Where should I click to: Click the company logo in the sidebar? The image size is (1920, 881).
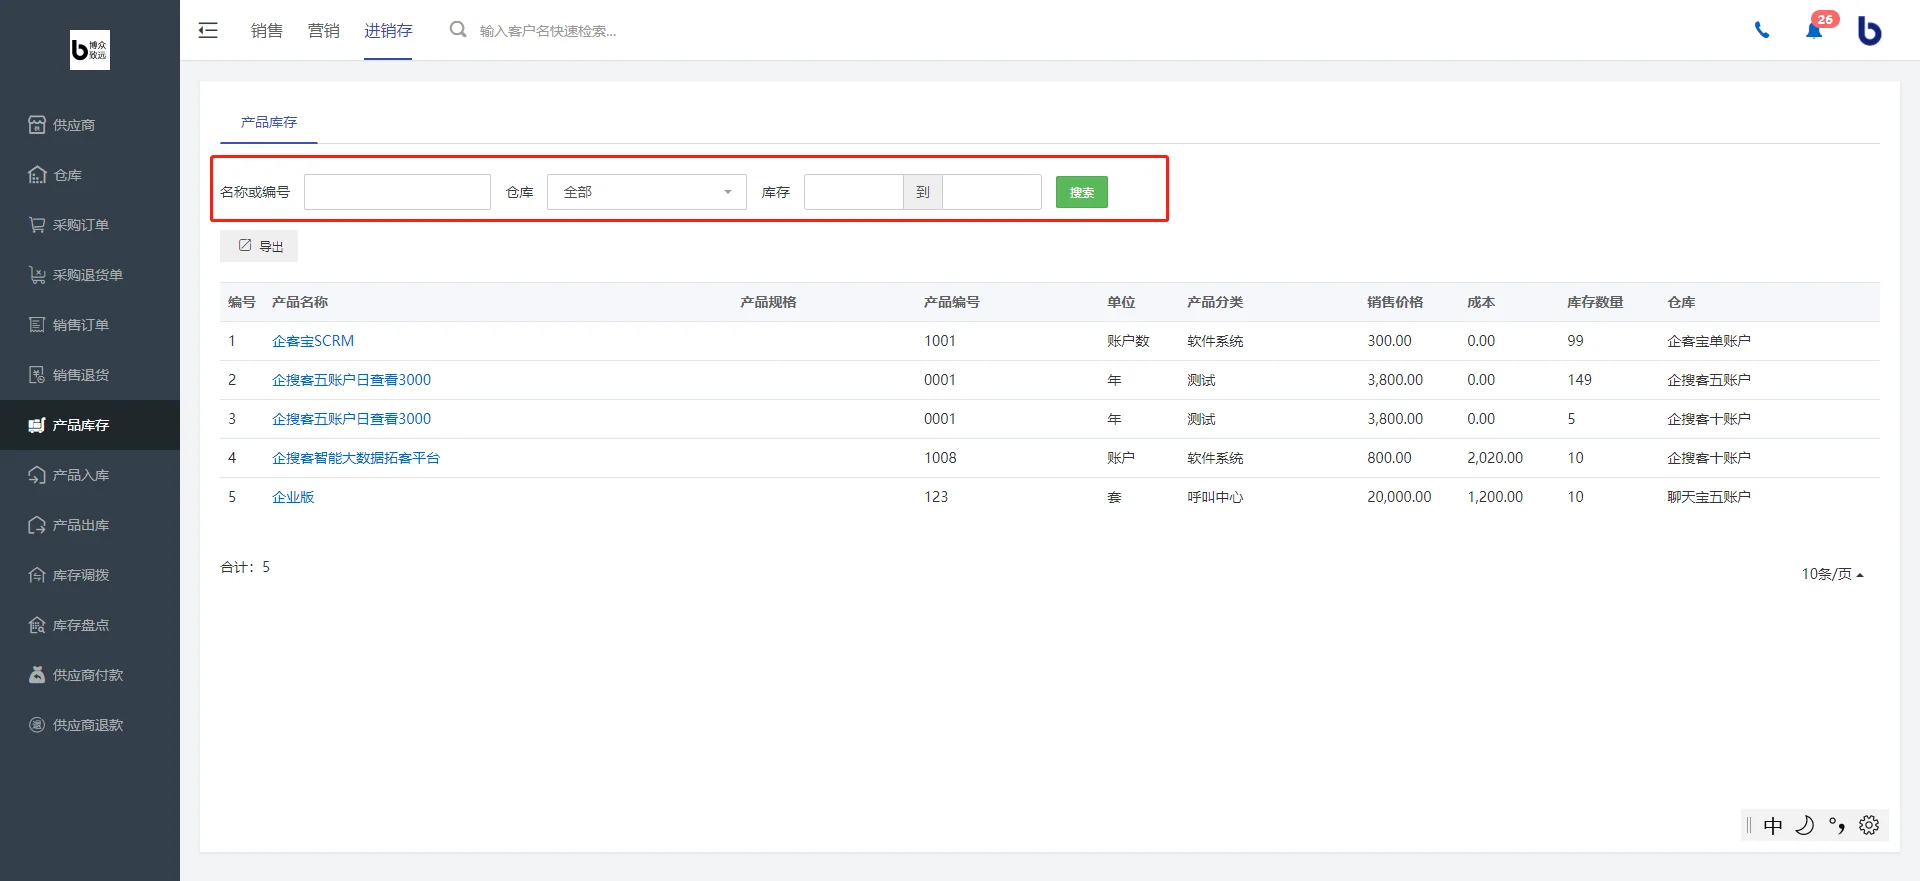pos(90,50)
